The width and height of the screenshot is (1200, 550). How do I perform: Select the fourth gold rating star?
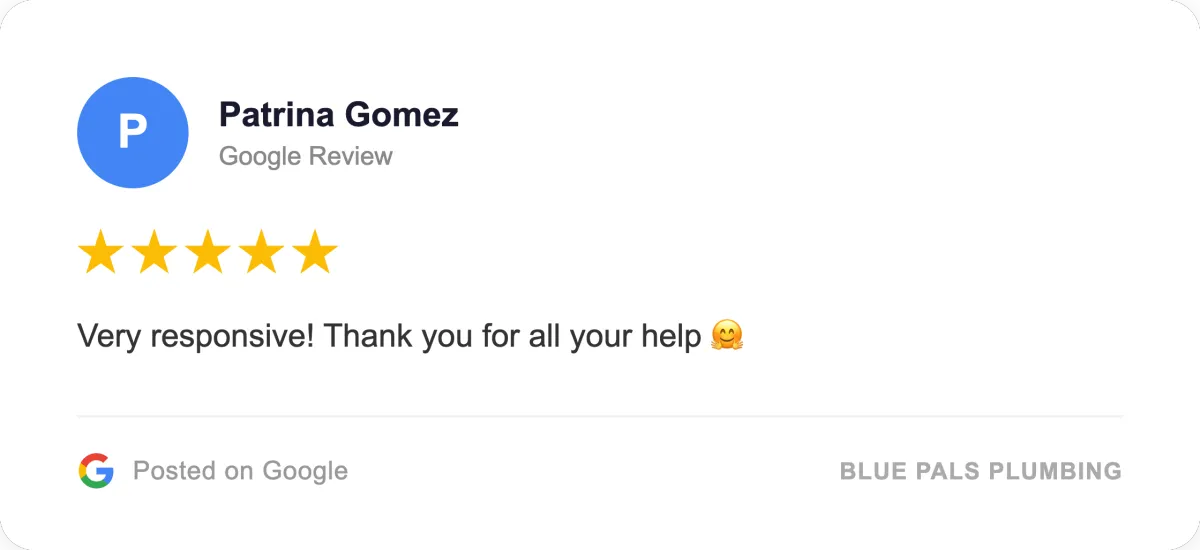pos(261,252)
